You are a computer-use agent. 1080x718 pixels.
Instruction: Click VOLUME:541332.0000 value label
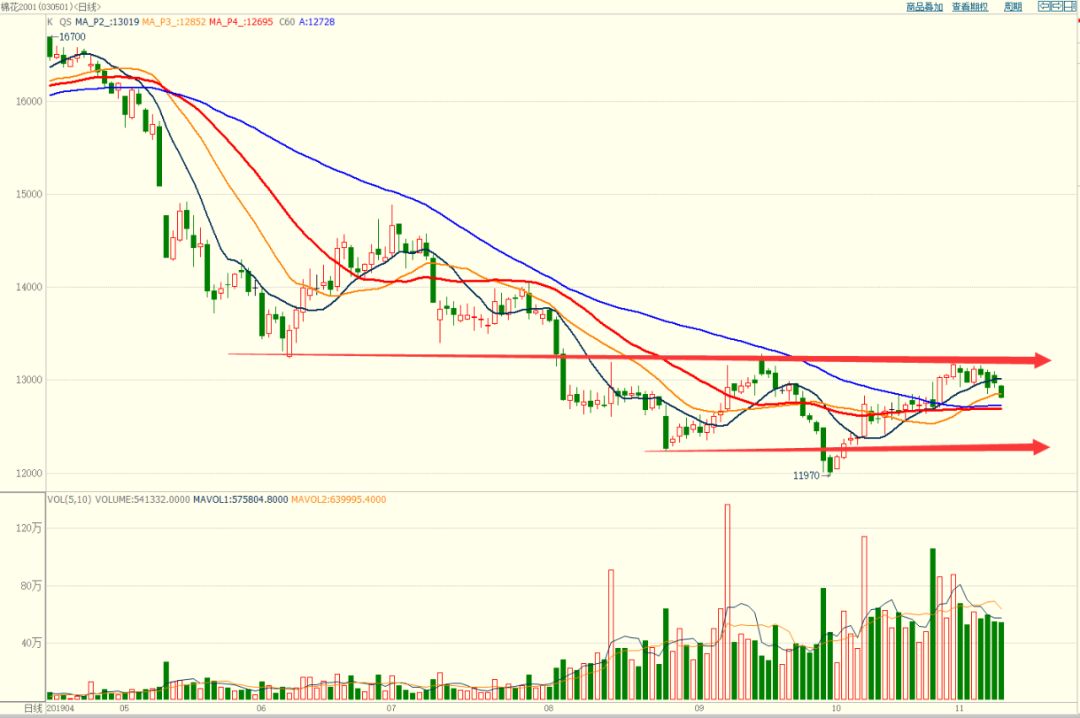pyautogui.click(x=142, y=500)
